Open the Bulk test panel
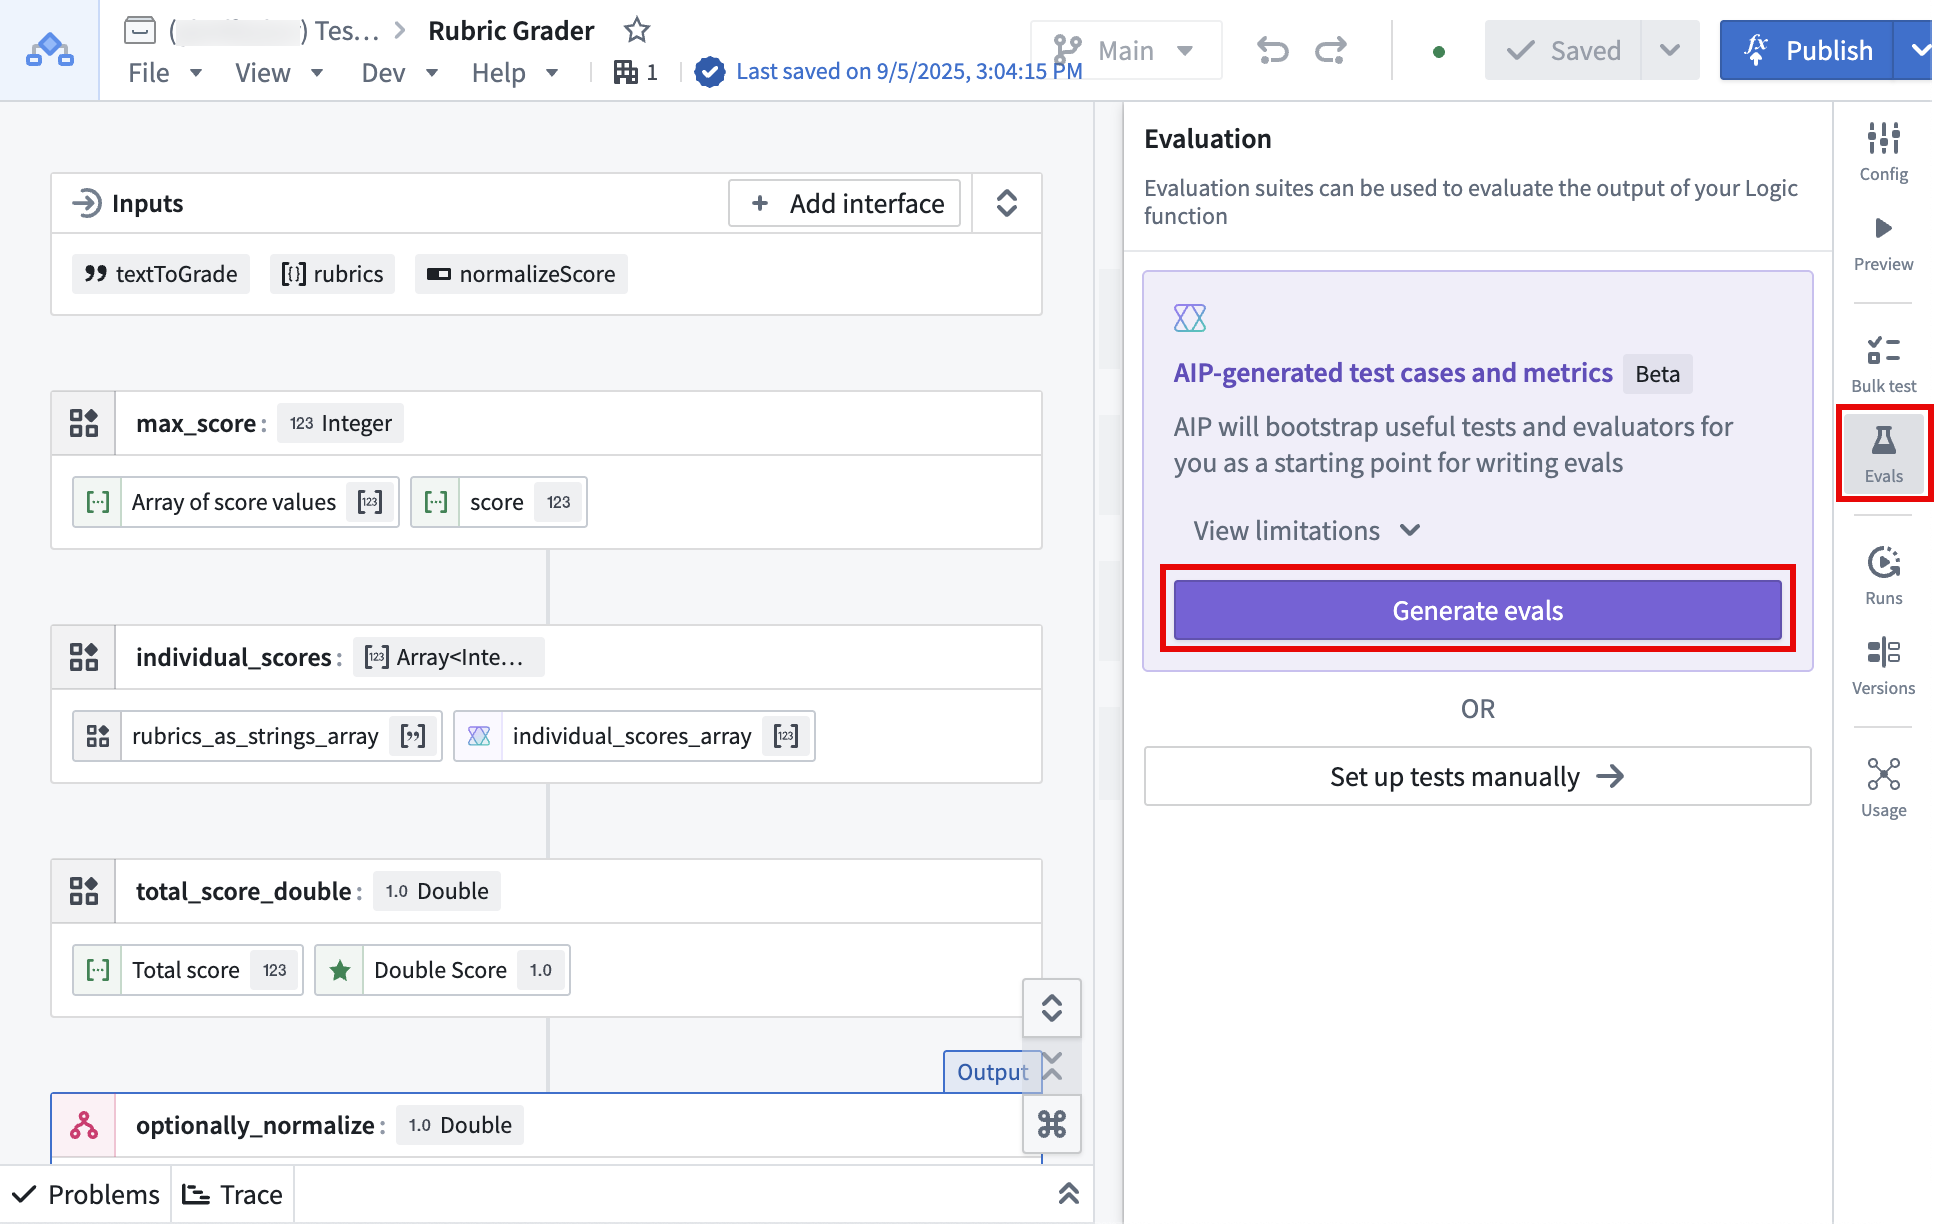The height and width of the screenshot is (1224, 1938). (1883, 362)
